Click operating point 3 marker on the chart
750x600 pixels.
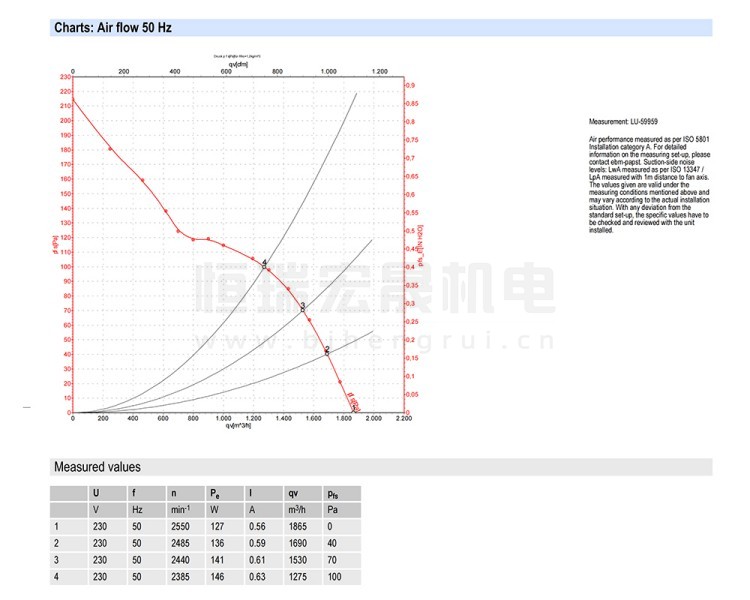[x=303, y=310]
